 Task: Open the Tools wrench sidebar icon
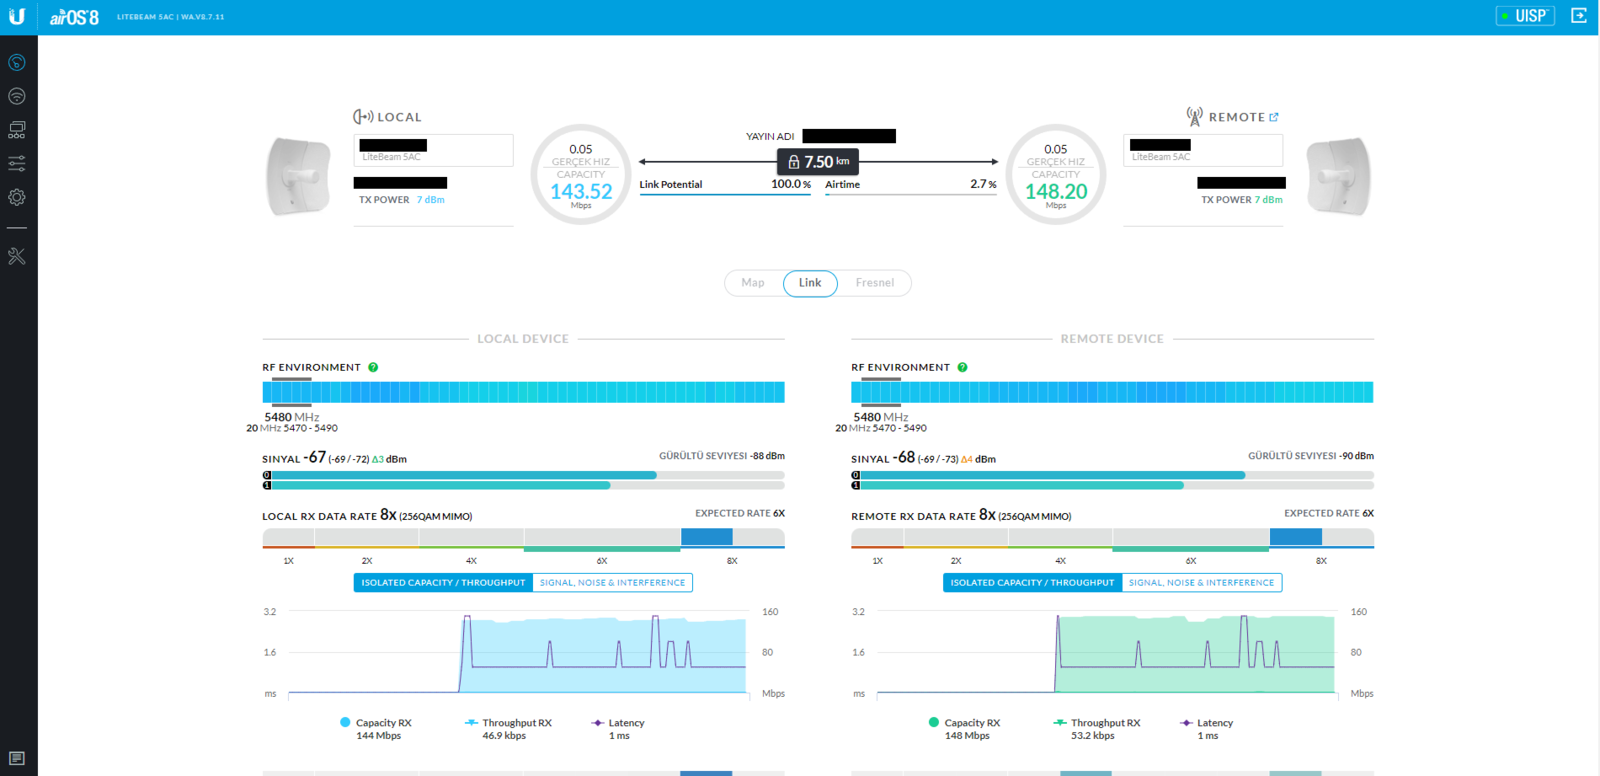[17, 256]
